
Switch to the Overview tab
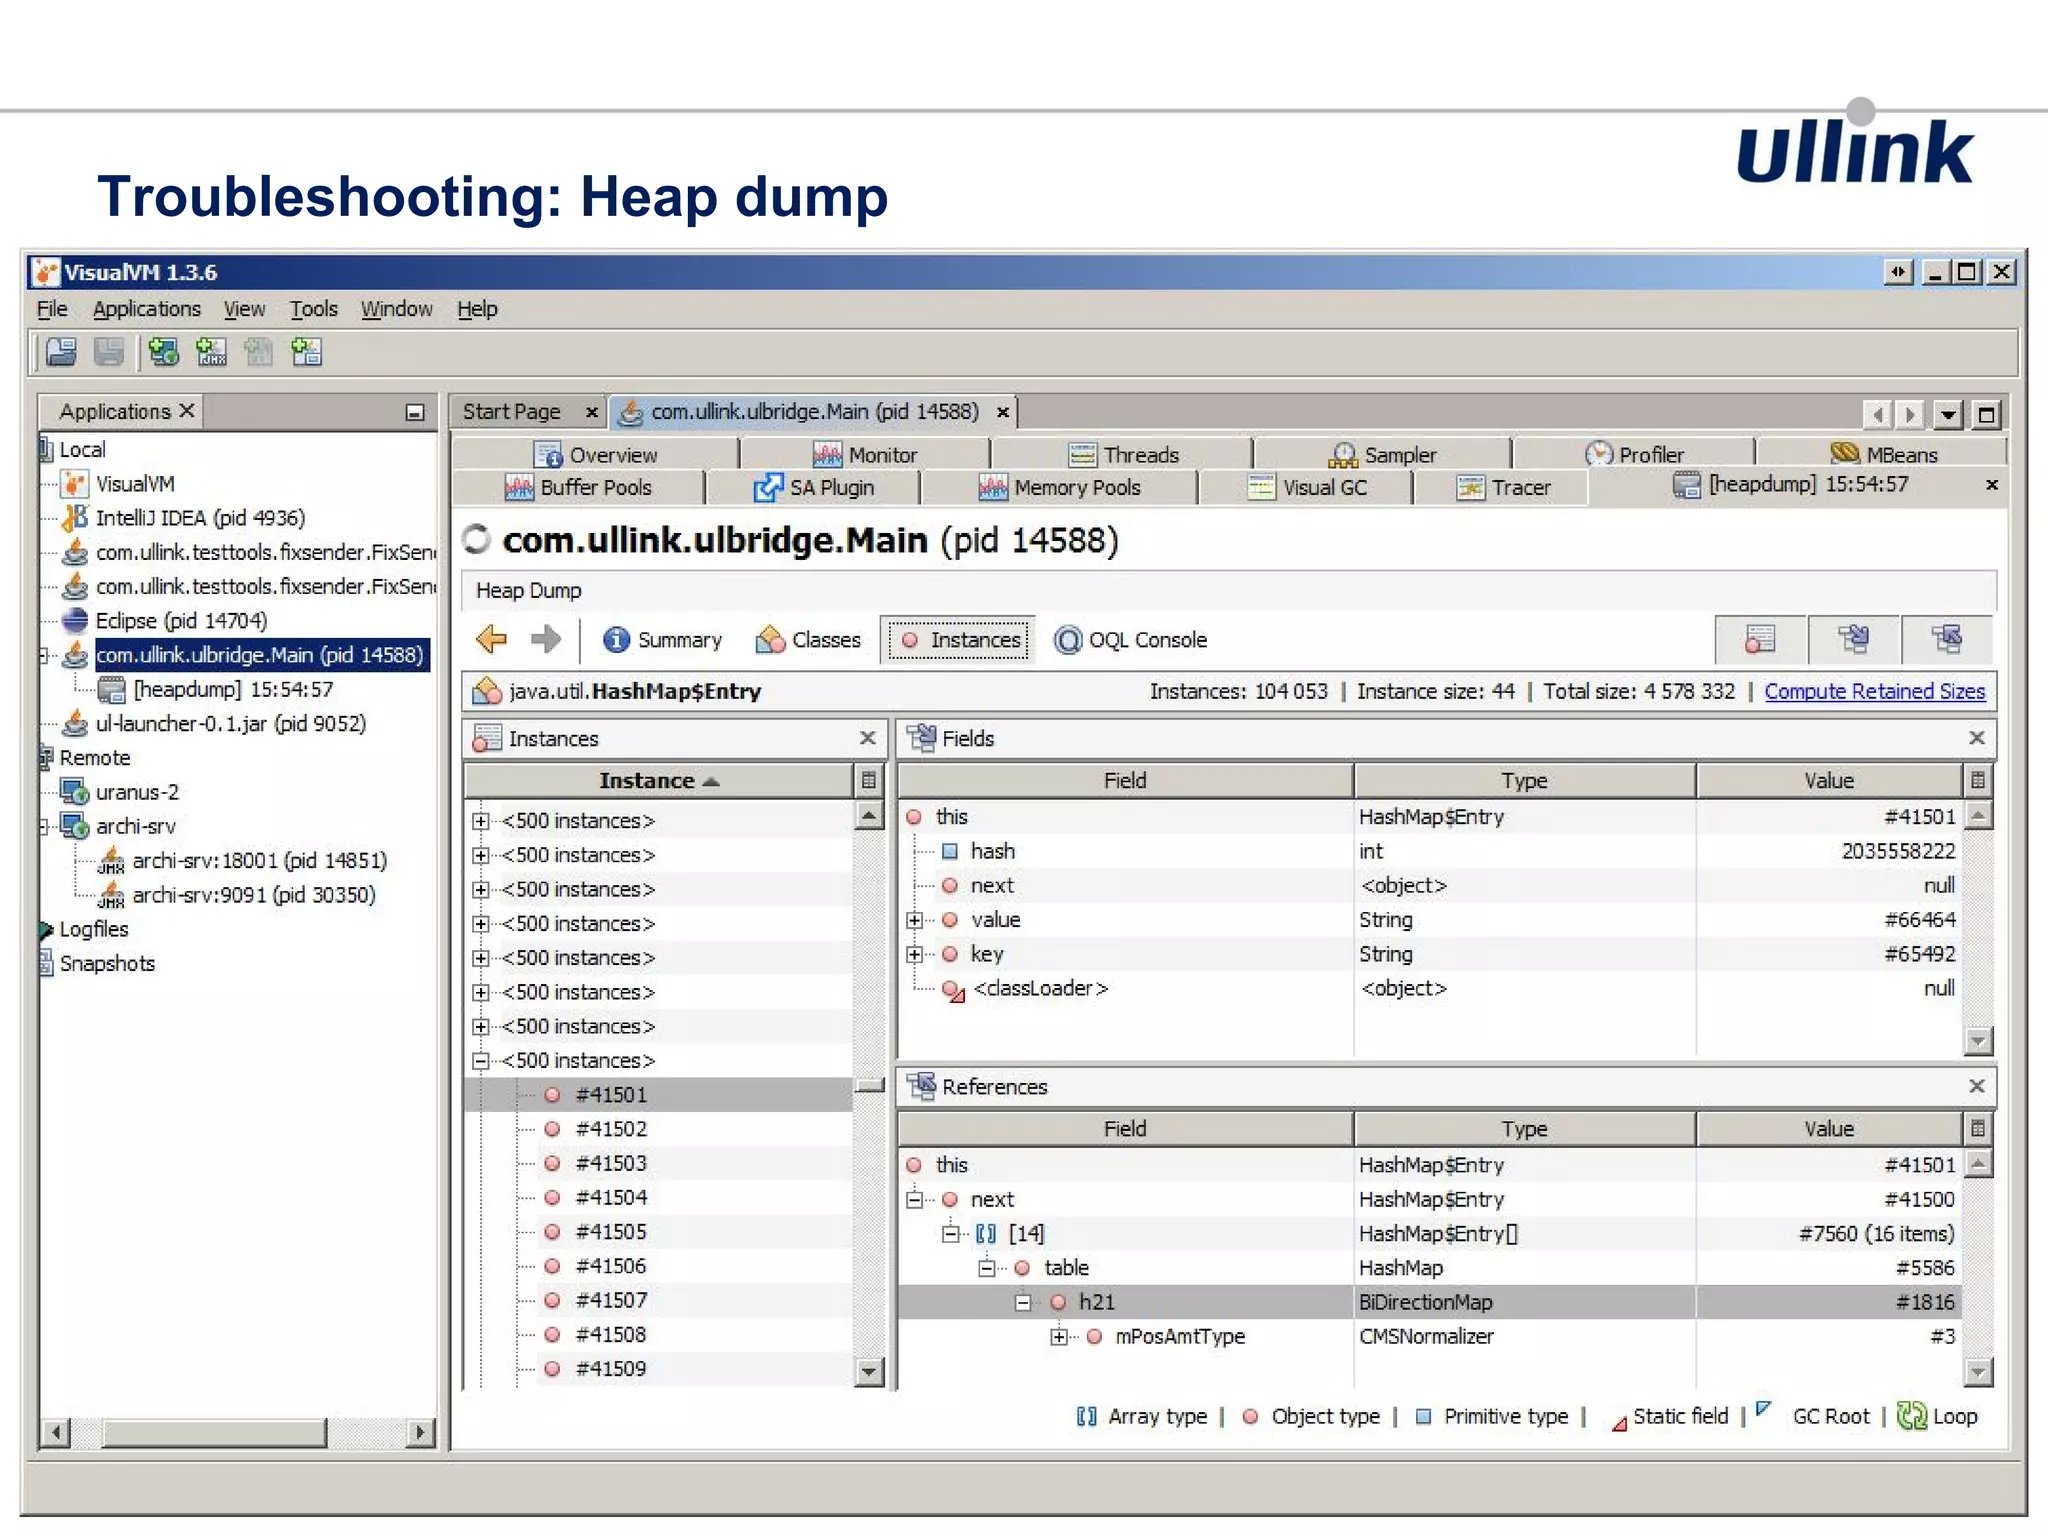596,455
